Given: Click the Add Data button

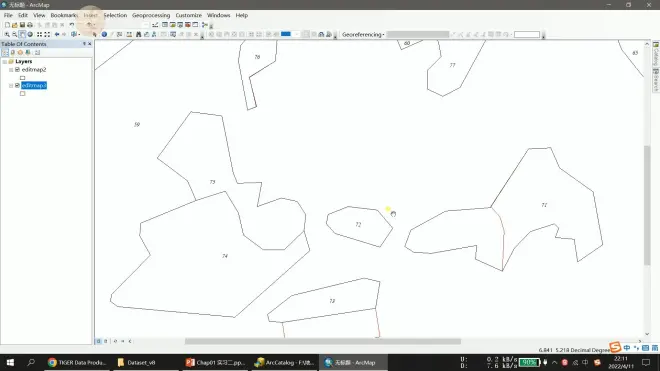Looking at the screenshot, I should coord(89,25).
